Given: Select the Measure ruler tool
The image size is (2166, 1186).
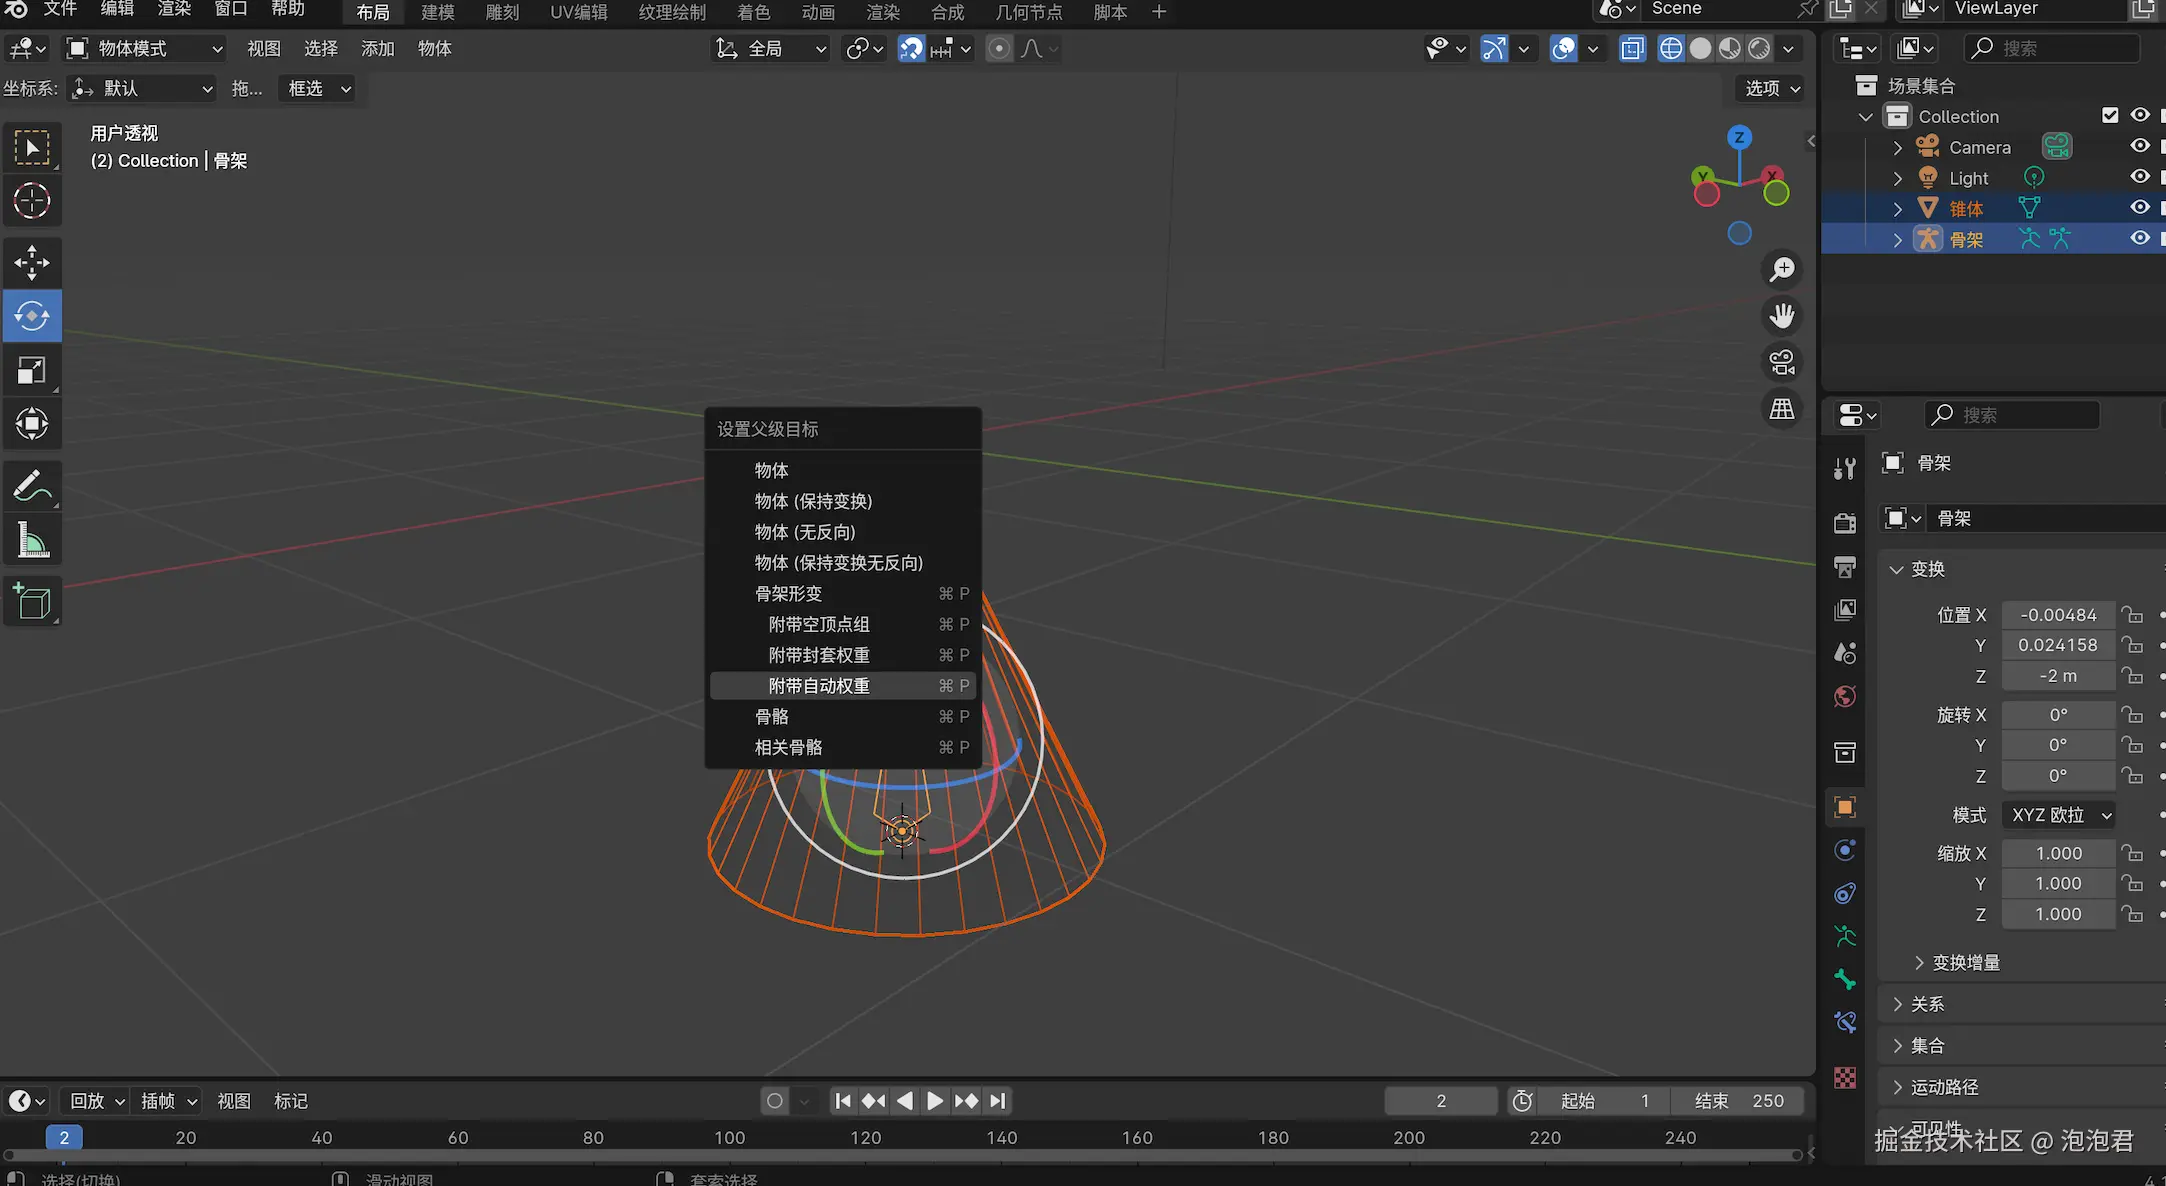Looking at the screenshot, I should [x=32, y=541].
